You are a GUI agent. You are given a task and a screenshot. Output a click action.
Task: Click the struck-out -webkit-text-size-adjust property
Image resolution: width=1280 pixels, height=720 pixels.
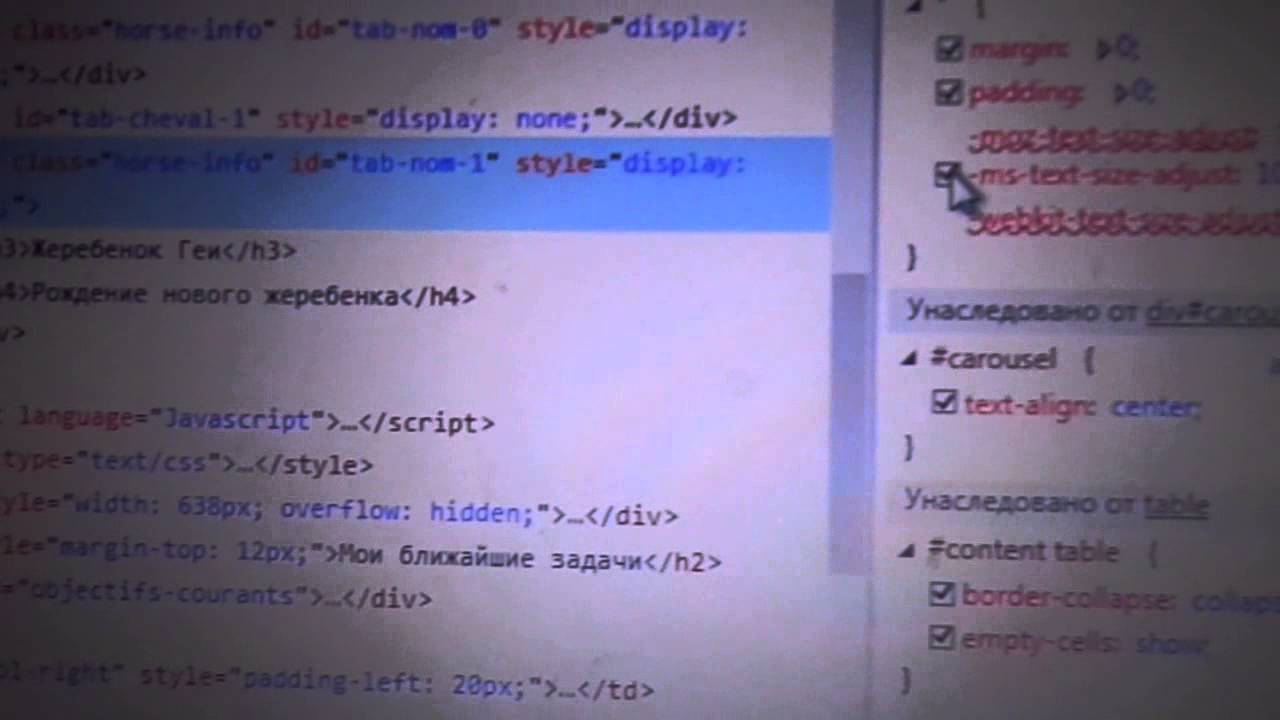[1124, 222]
